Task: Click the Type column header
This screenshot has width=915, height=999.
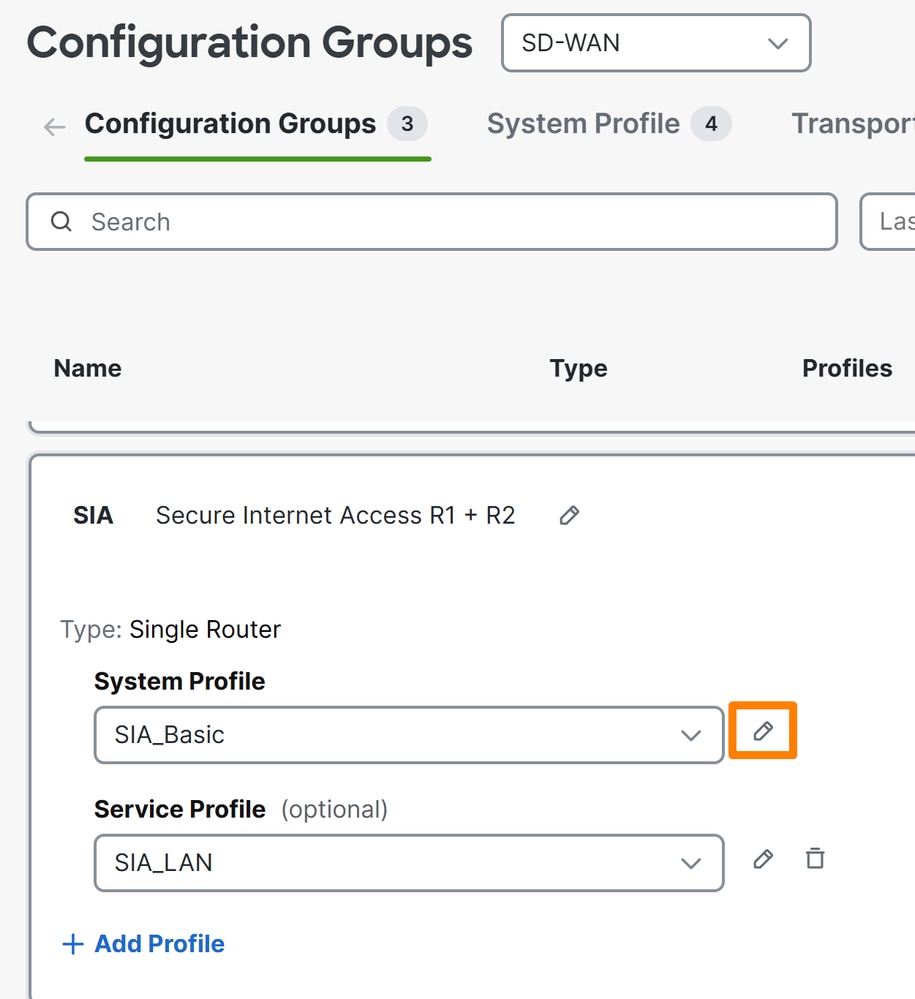Action: click(578, 368)
